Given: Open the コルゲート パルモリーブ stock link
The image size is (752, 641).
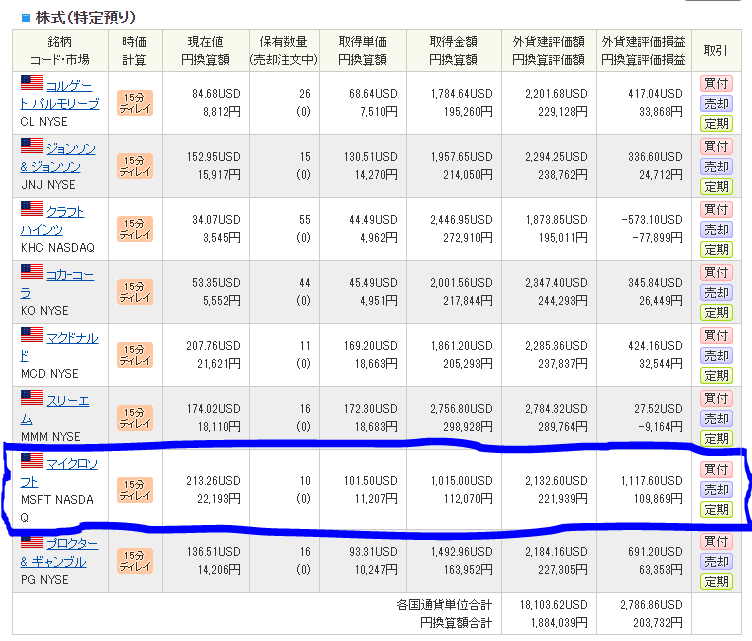Looking at the screenshot, I should (x=60, y=93).
